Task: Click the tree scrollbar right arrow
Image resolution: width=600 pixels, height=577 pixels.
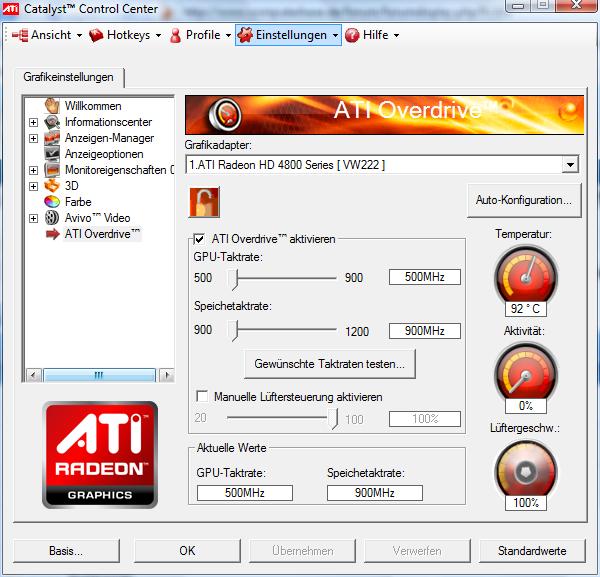Action: [x=166, y=375]
